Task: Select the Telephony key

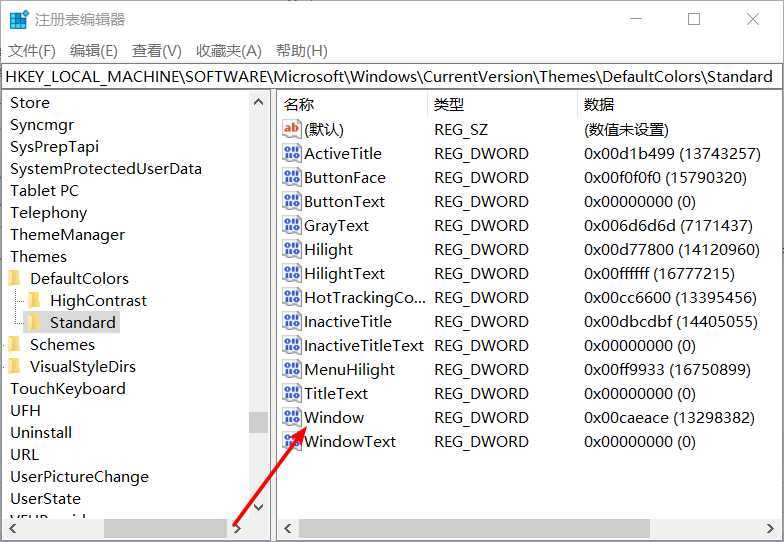Action: click(48, 212)
